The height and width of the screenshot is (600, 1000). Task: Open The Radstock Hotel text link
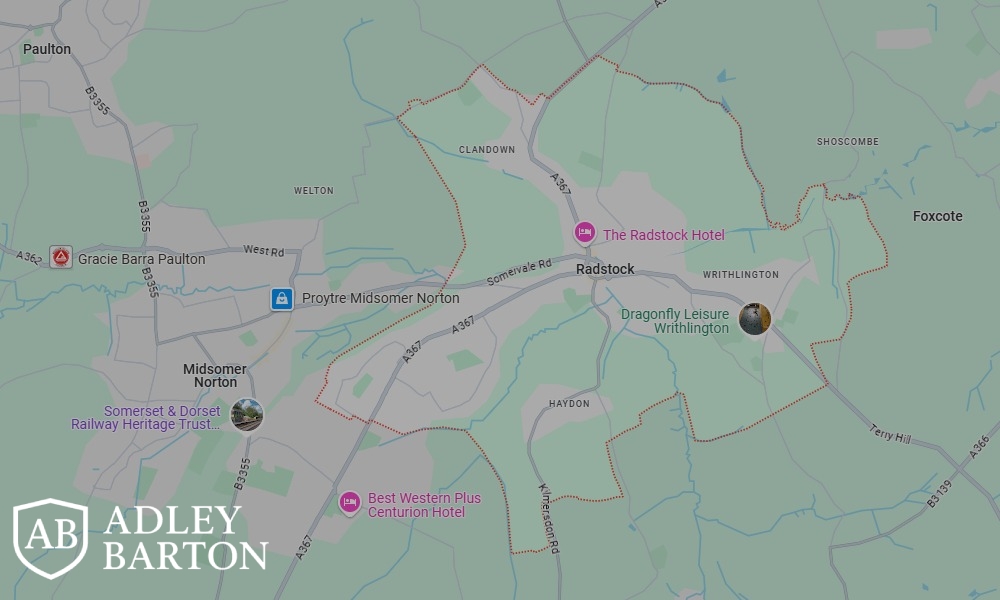[x=664, y=235]
